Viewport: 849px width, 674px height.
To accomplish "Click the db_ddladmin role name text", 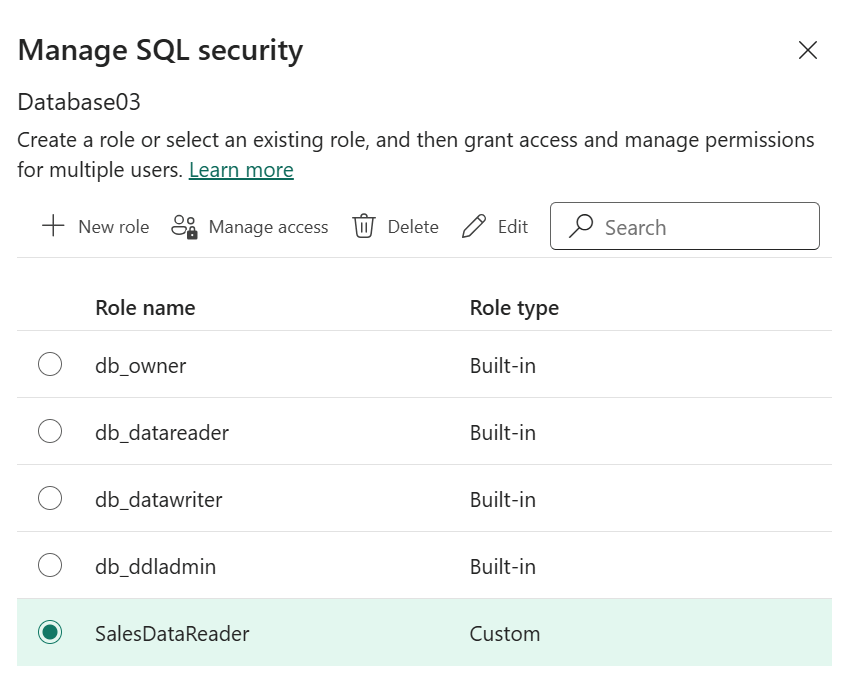I will pos(155,567).
